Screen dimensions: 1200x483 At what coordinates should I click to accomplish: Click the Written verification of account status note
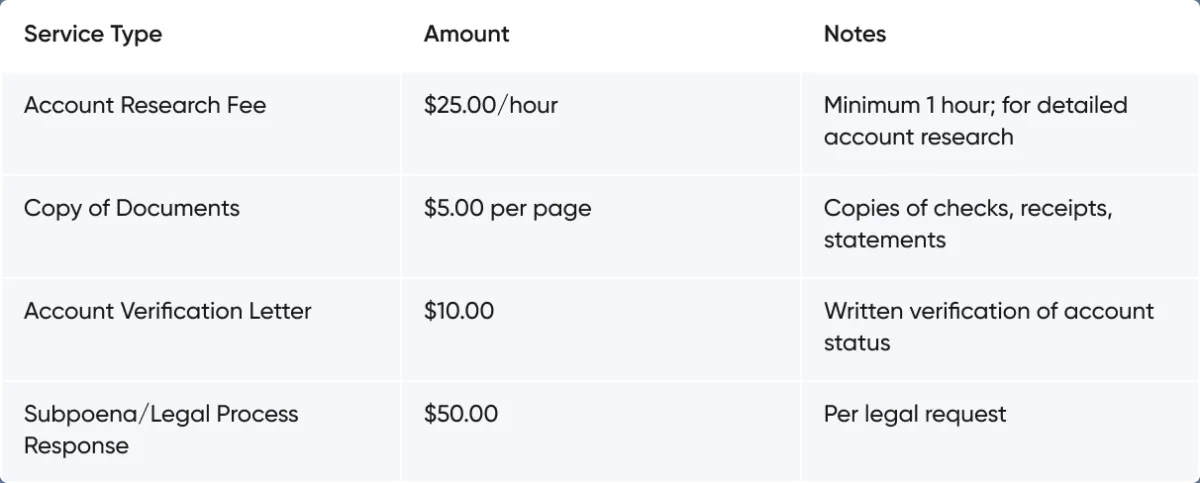click(x=989, y=327)
